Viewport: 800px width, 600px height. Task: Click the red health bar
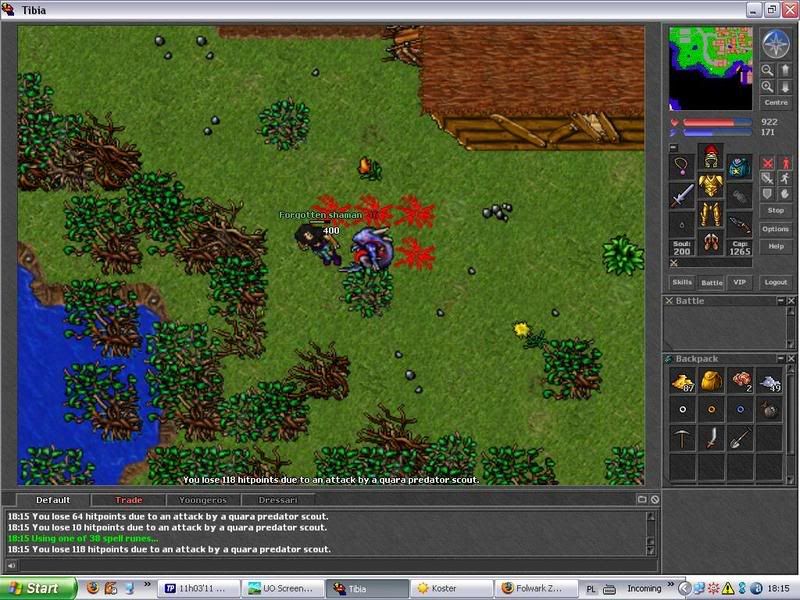(717, 122)
